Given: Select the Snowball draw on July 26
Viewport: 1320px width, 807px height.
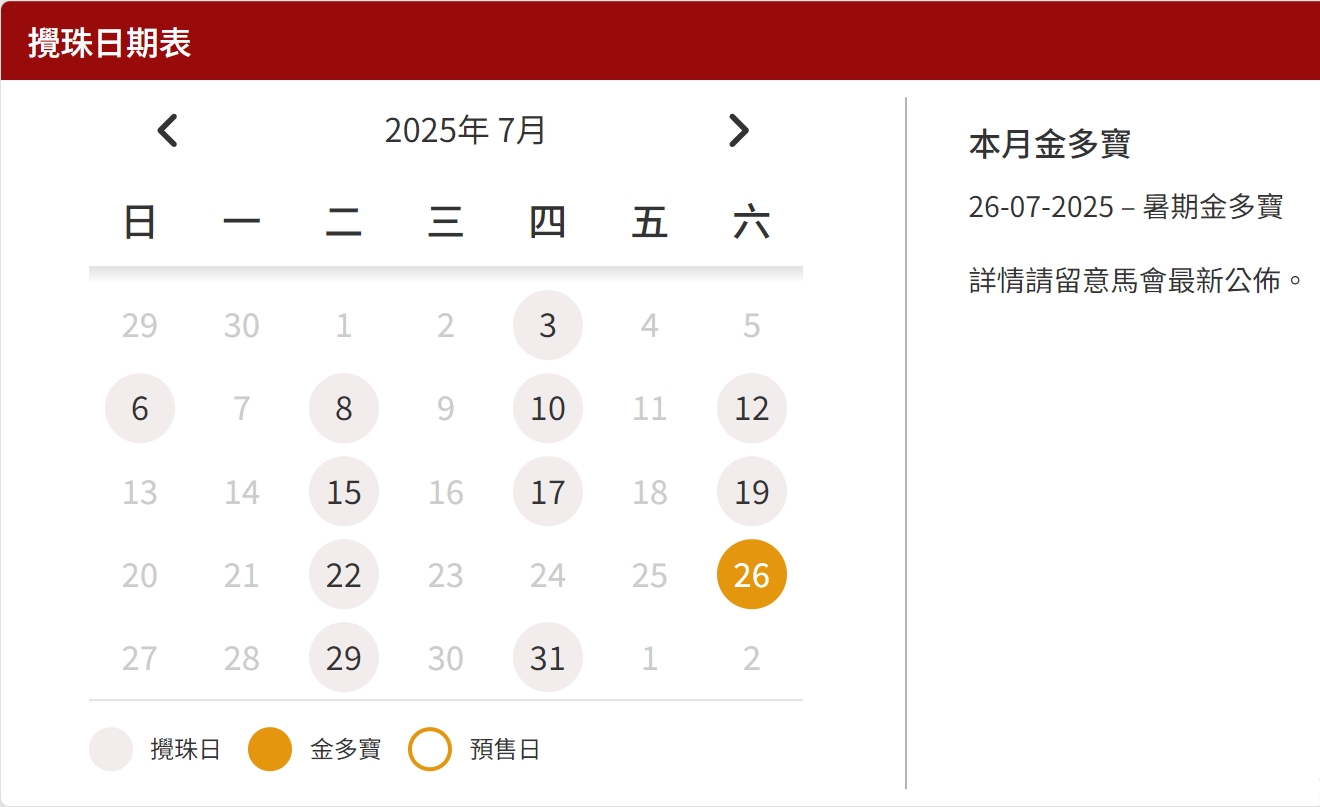Looking at the screenshot, I should (x=752, y=575).
